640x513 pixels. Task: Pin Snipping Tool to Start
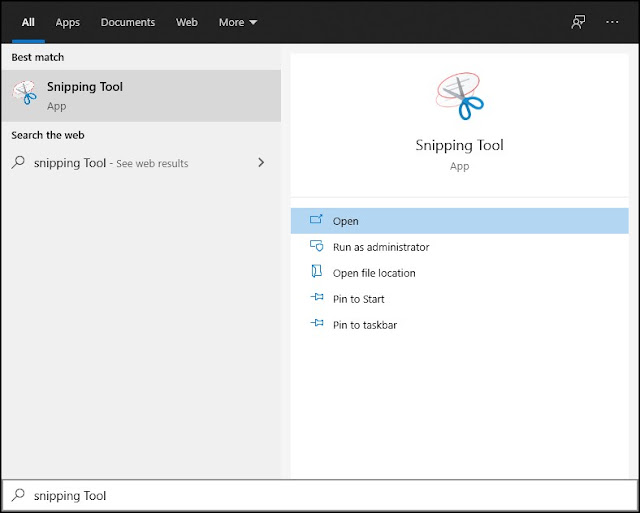[x=460, y=299]
